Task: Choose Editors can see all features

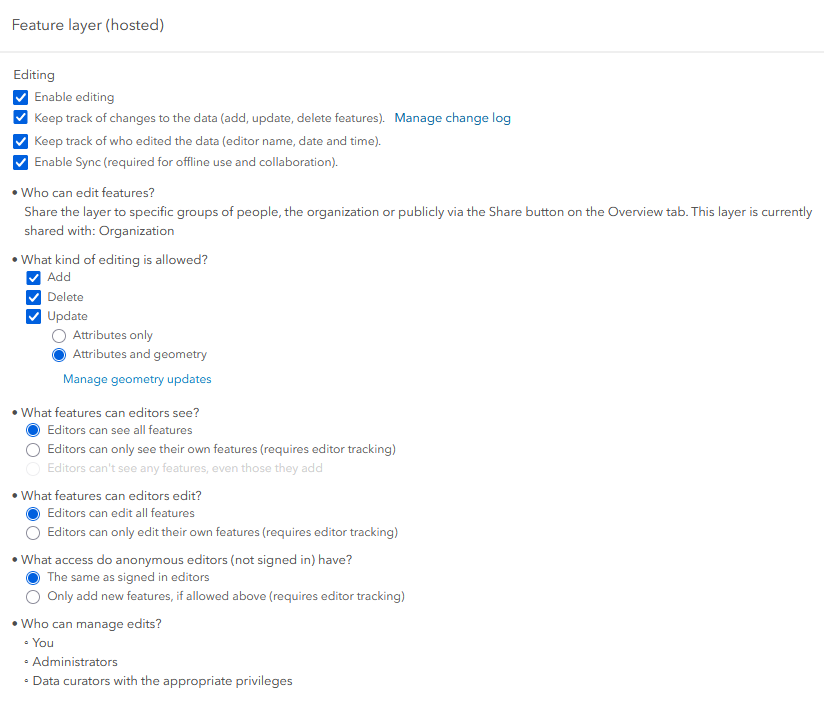Action: 33,431
